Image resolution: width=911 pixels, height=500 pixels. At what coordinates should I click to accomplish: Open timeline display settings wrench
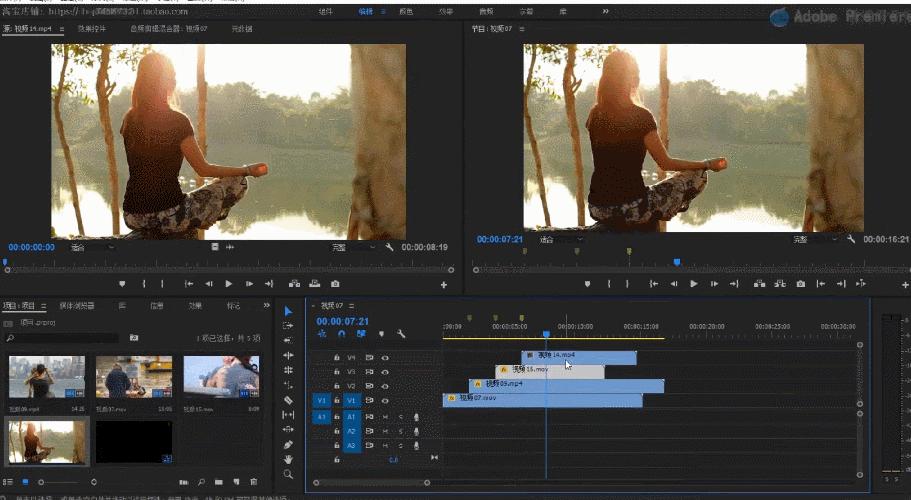click(x=401, y=334)
